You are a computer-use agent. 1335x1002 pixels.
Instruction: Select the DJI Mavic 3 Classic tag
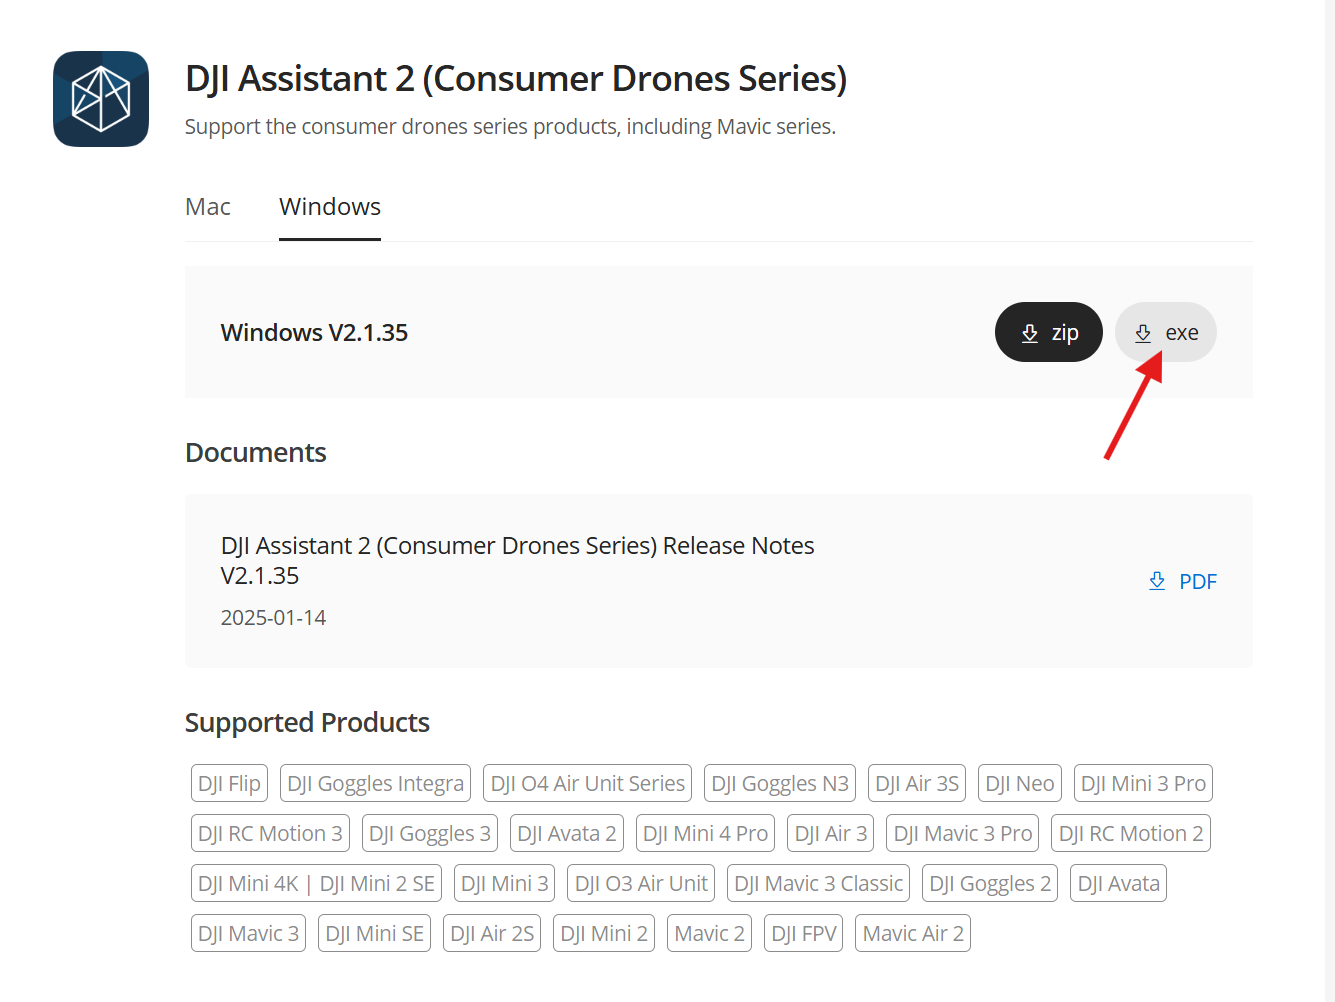(x=818, y=883)
